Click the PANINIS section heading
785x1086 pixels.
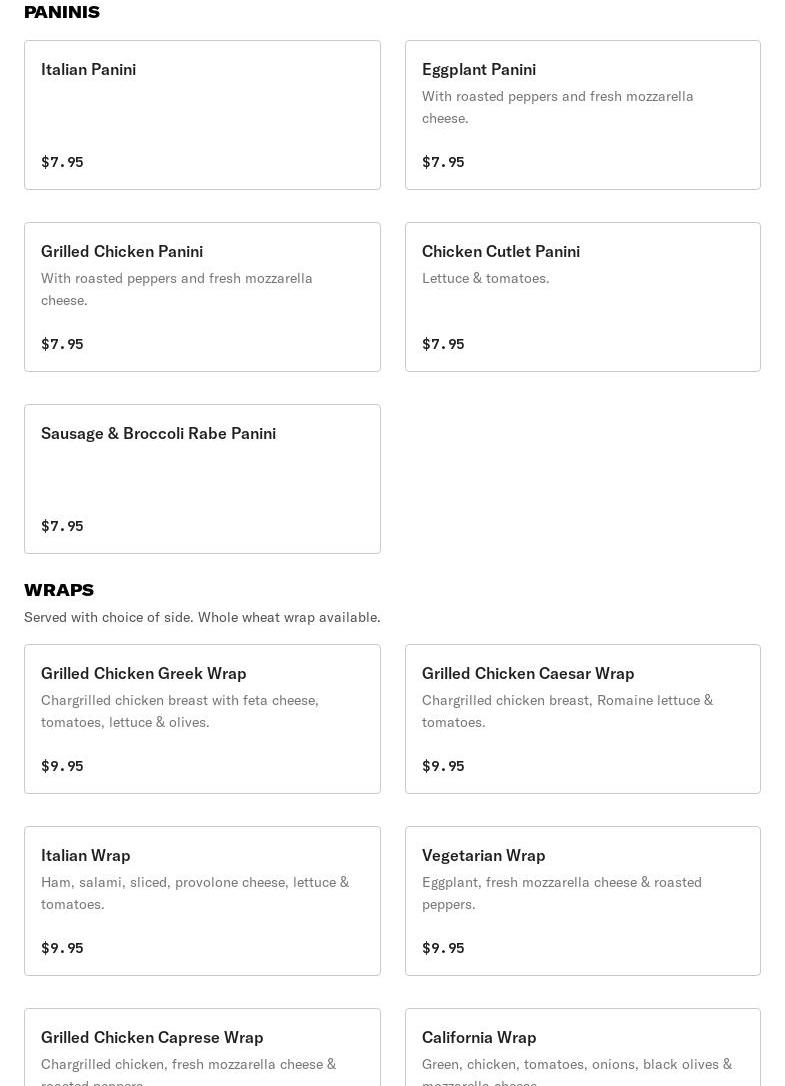62,12
